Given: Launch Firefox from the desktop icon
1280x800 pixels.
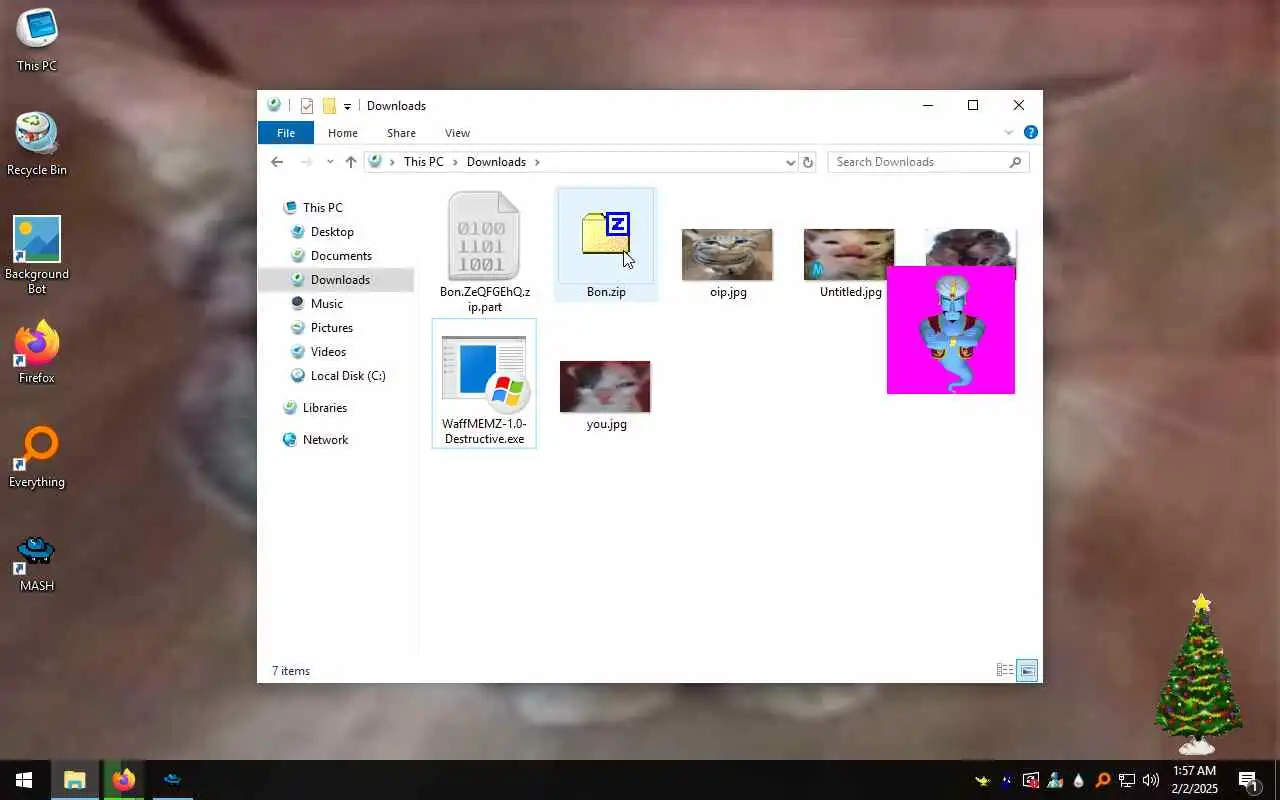Looking at the screenshot, I should click(37, 352).
